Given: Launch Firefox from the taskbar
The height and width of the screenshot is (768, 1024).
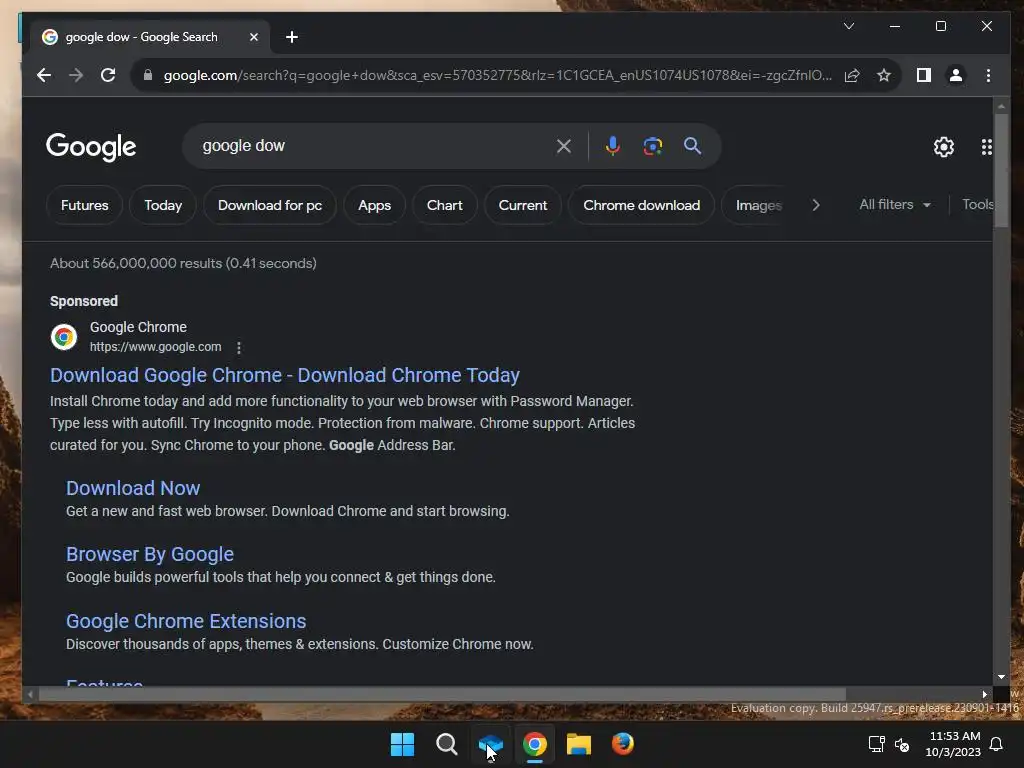Looking at the screenshot, I should [622, 744].
